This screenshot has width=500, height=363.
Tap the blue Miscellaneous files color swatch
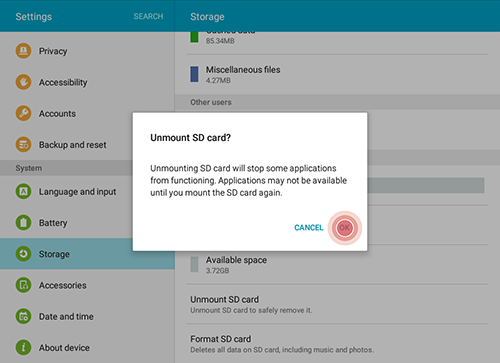194,74
